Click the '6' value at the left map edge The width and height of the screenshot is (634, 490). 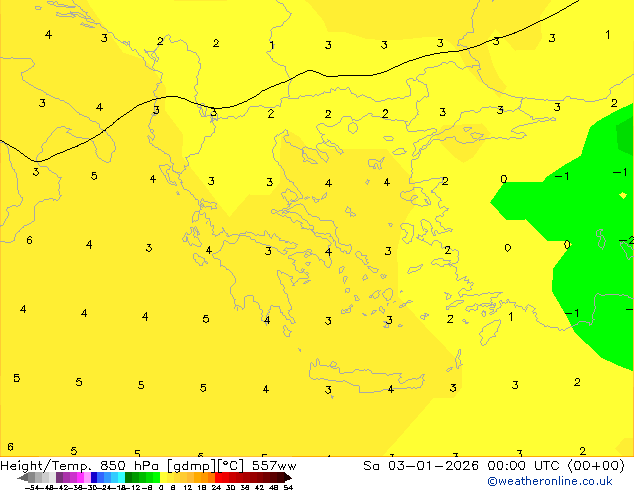10,447
